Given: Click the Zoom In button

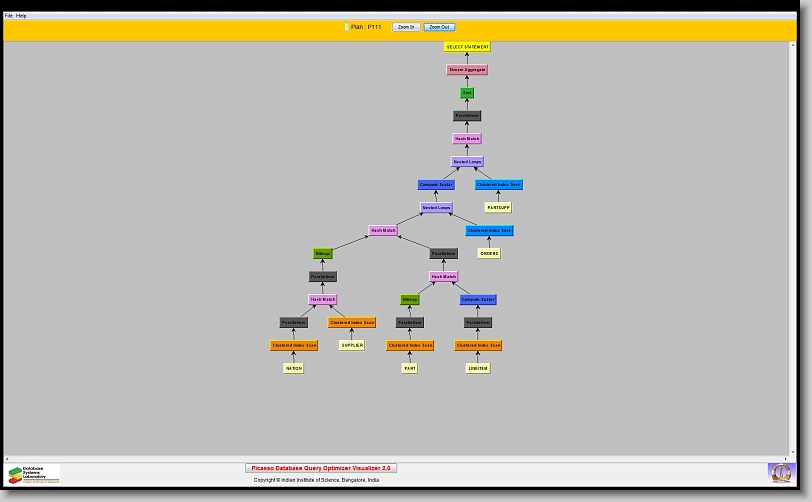Looking at the screenshot, I should click(405, 27).
